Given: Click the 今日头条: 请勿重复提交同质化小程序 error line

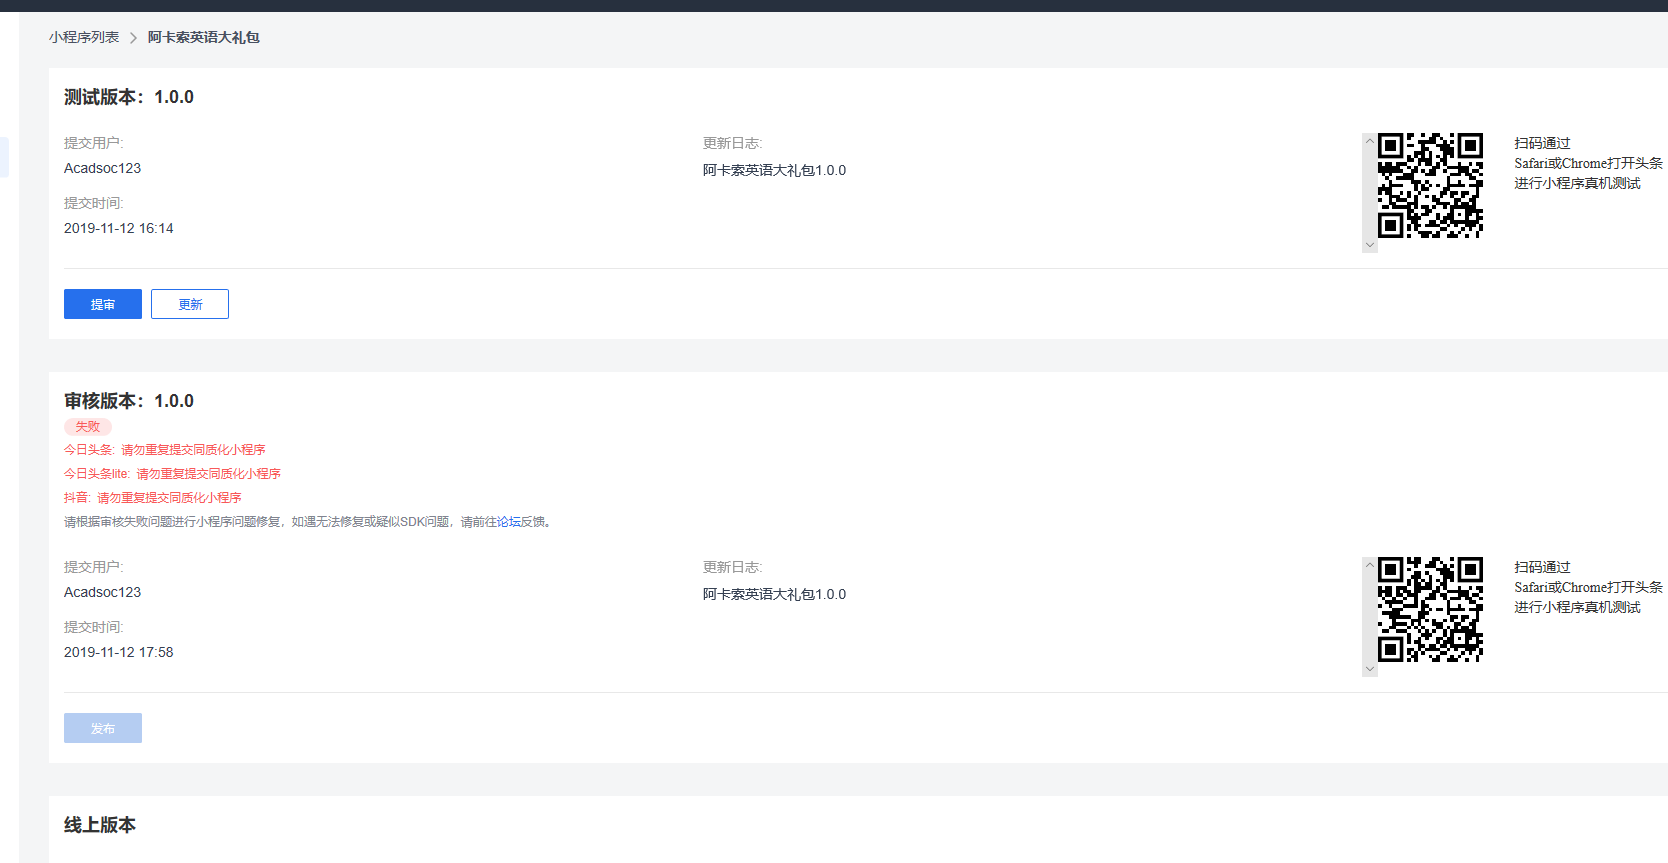Looking at the screenshot, I should tap(165, 450).
